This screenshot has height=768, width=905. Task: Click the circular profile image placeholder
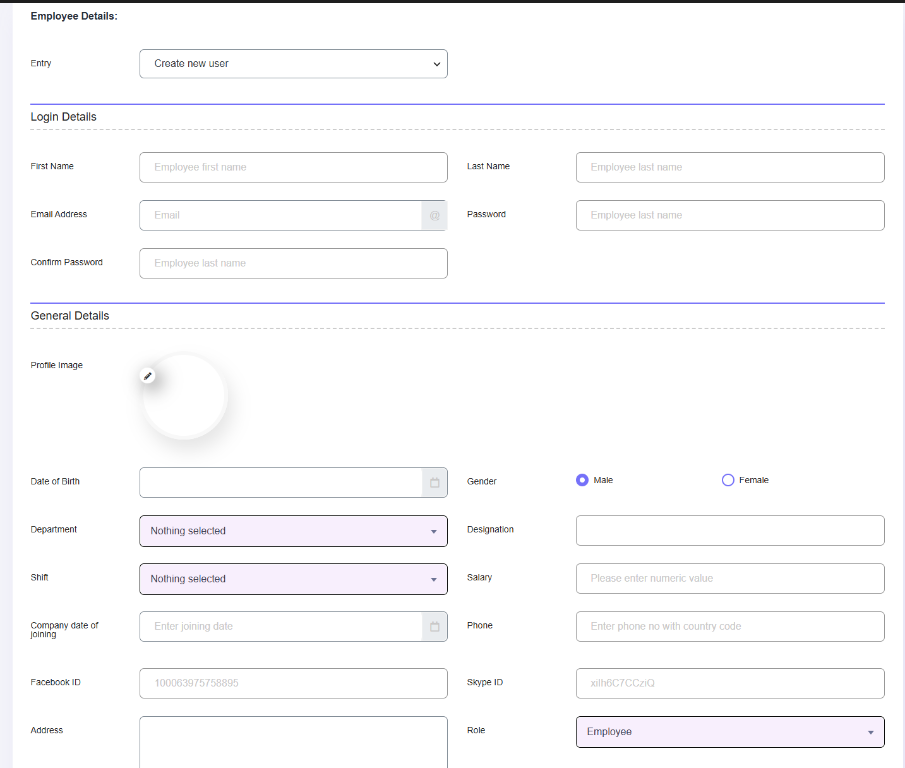point(184,396)
